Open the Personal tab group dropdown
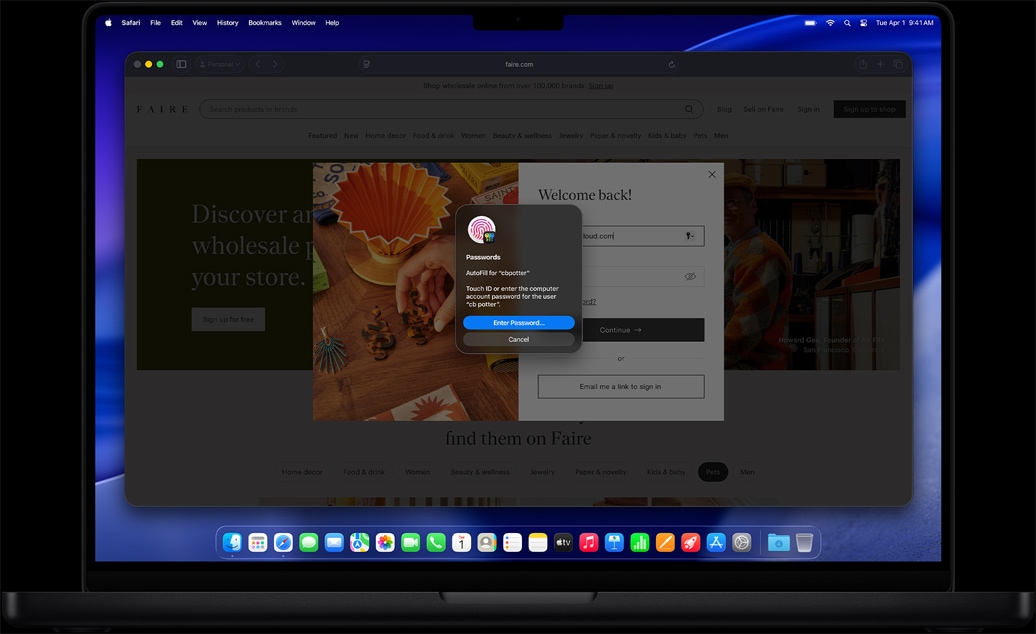1036x634 pixels. point(217,63)
